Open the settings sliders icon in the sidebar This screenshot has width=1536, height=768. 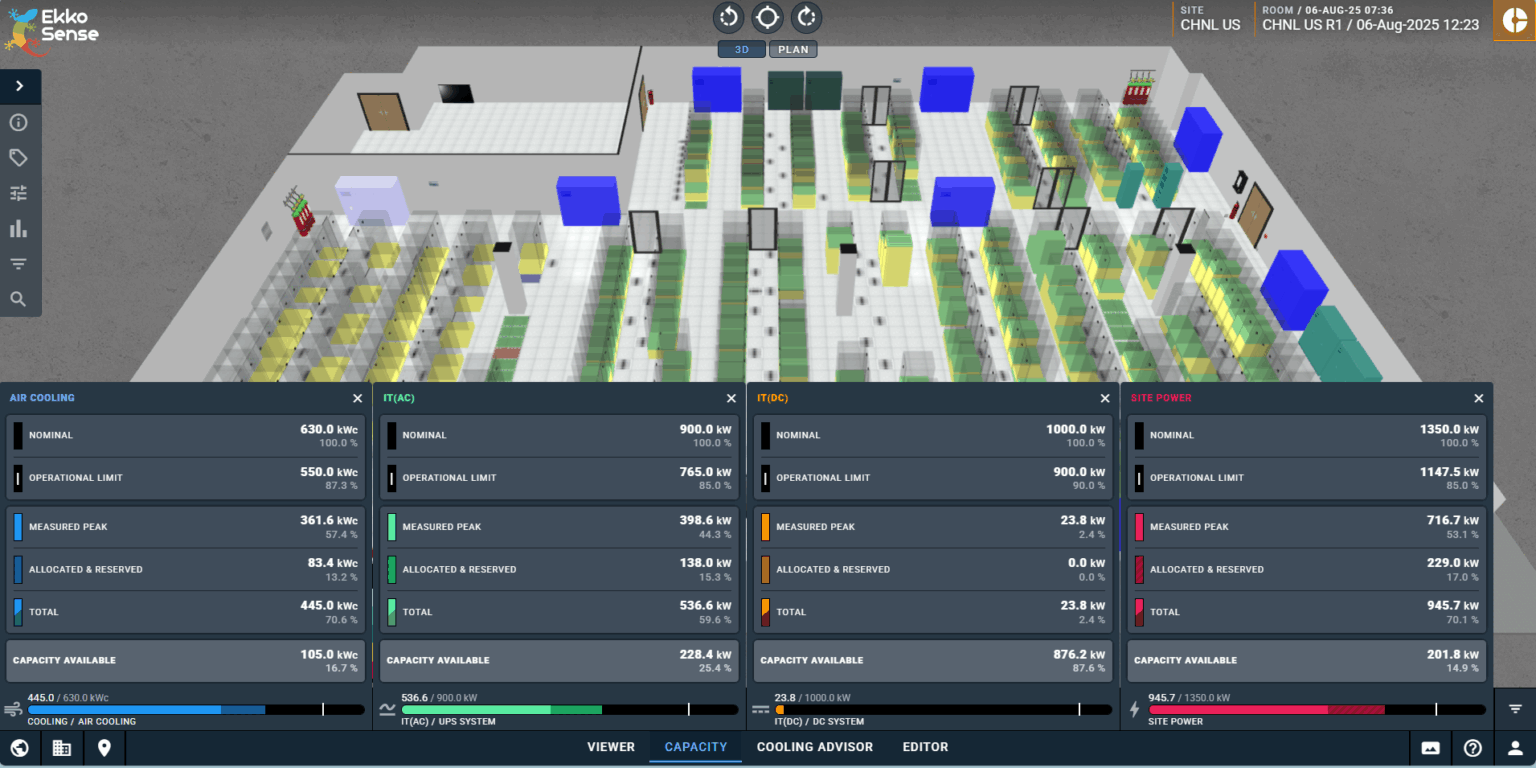pyautogui.click(x=20, y=192)
